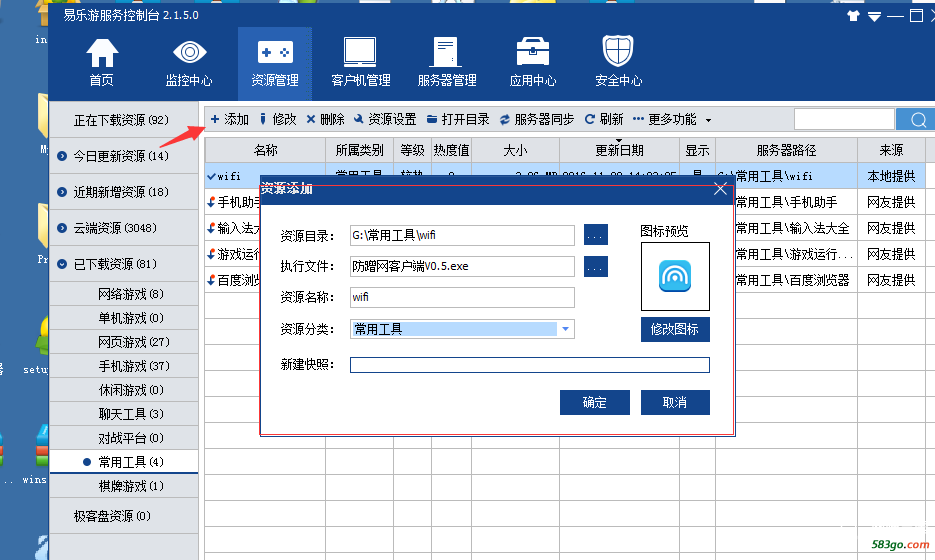935x560 pixels.
Task: Click the 删除 delete toolbar item
Action: point(326,119)
